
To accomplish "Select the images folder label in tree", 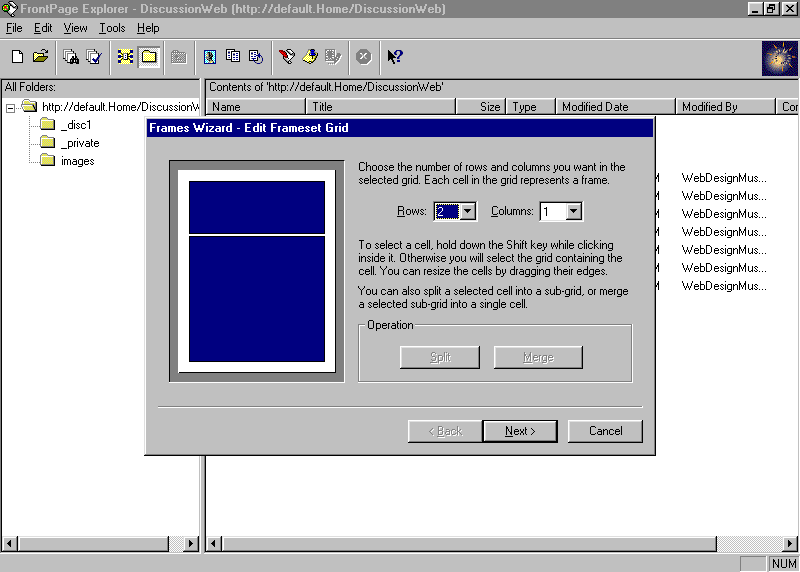I will click(78, 161).
